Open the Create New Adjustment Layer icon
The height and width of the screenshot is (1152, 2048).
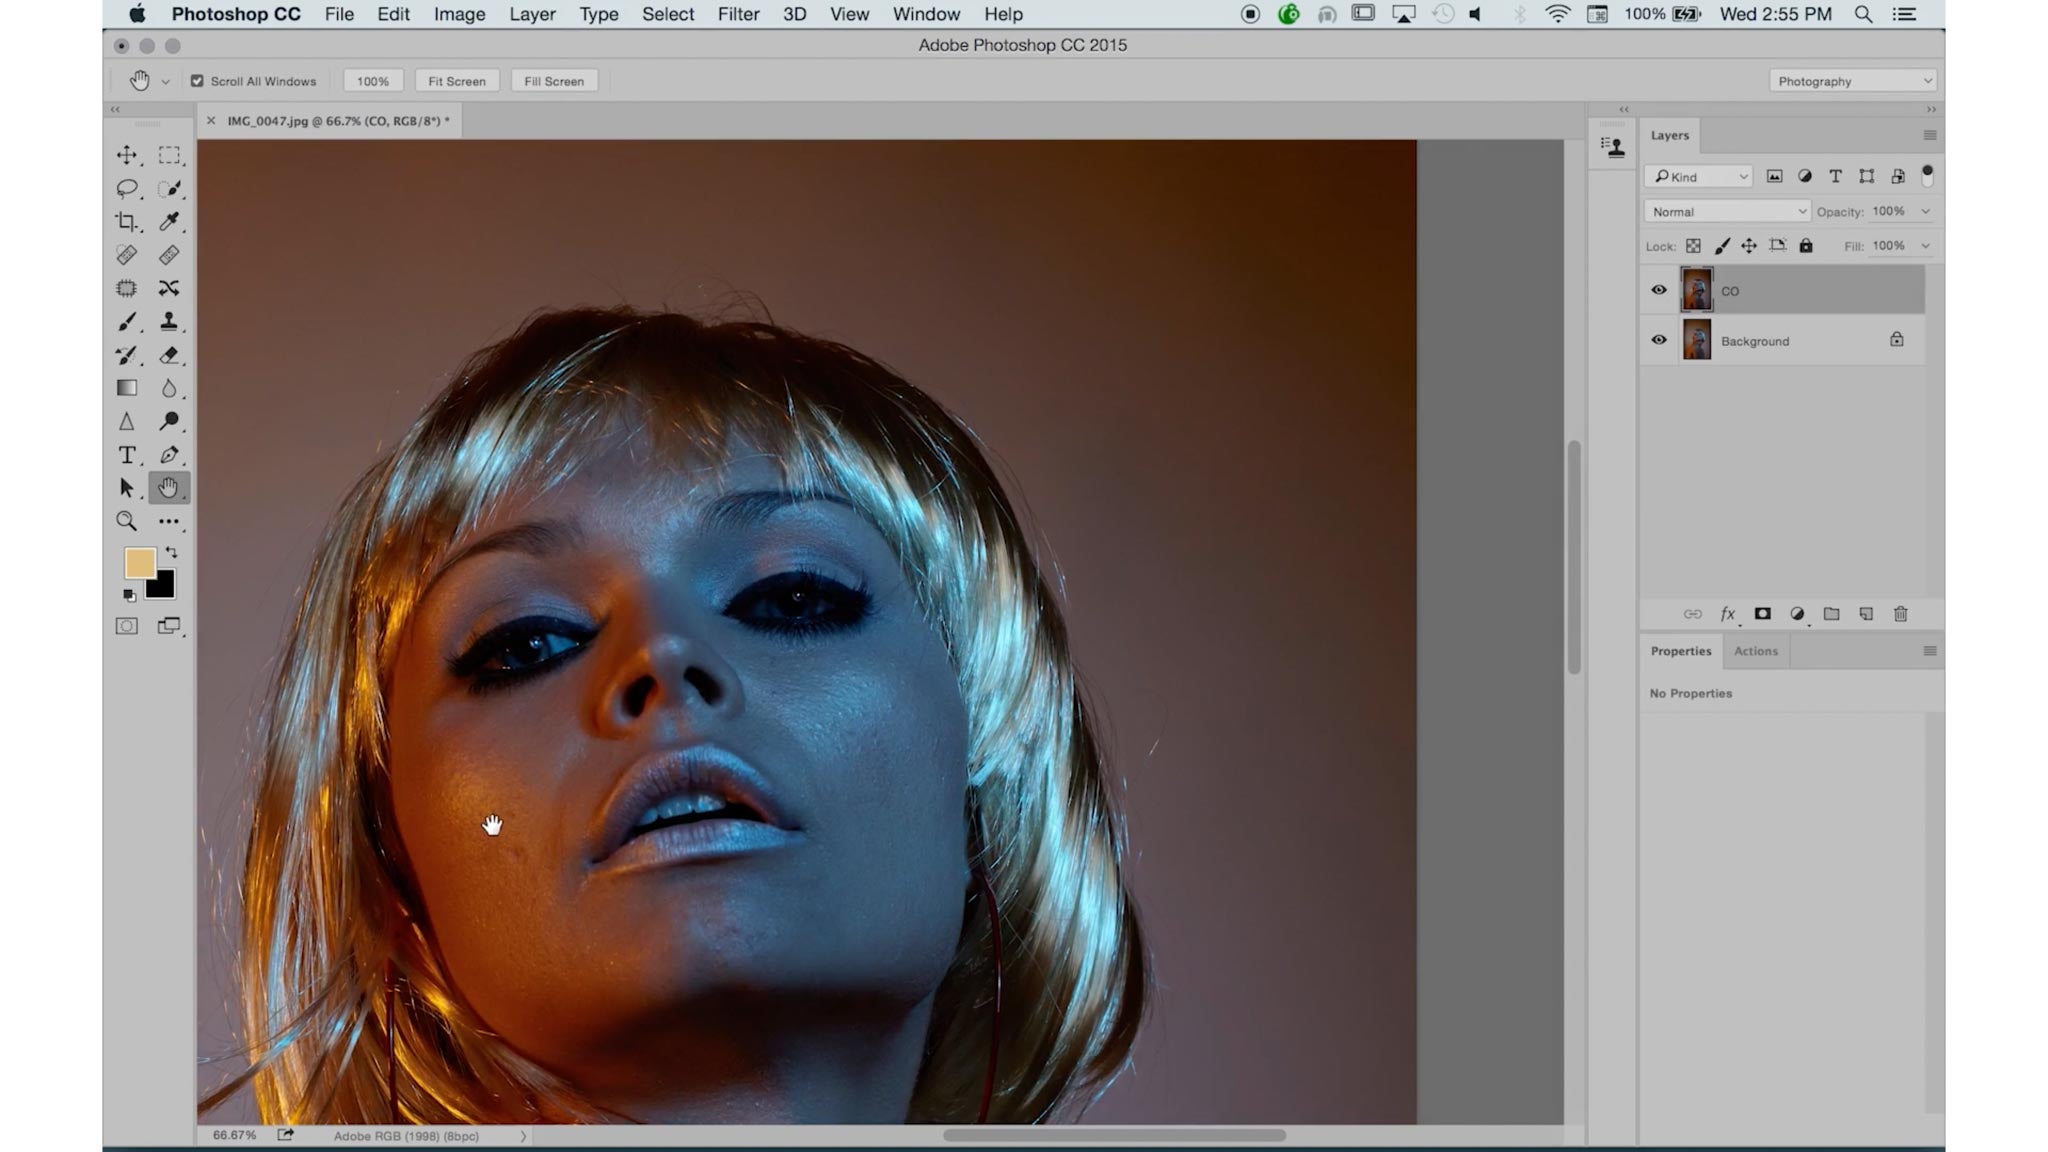(1798, 614)
